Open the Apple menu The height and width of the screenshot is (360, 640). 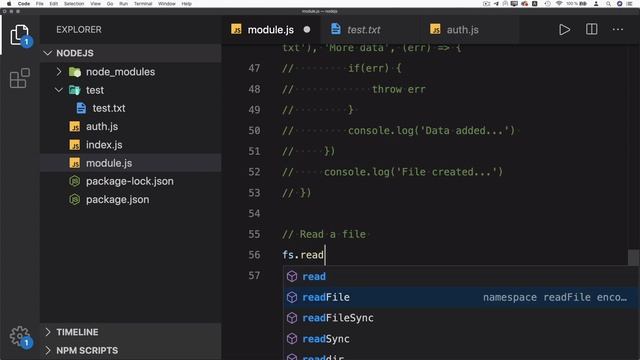coord(9,4)
